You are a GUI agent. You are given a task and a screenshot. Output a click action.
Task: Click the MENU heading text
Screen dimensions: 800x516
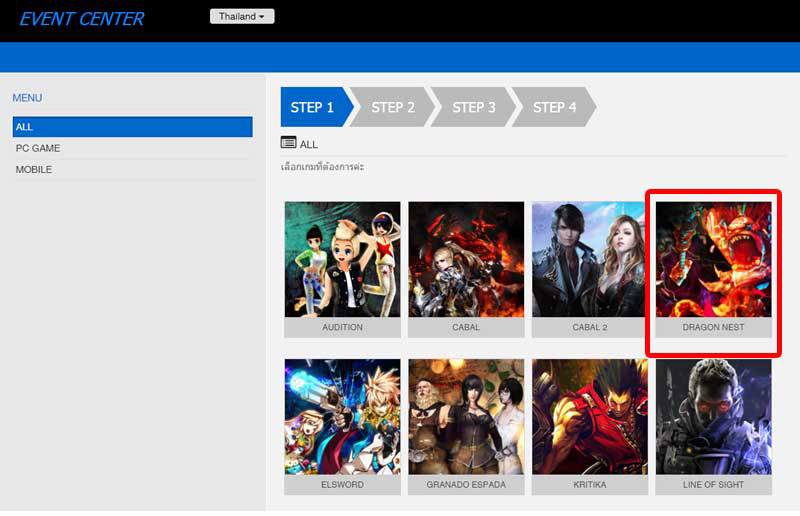27,97
